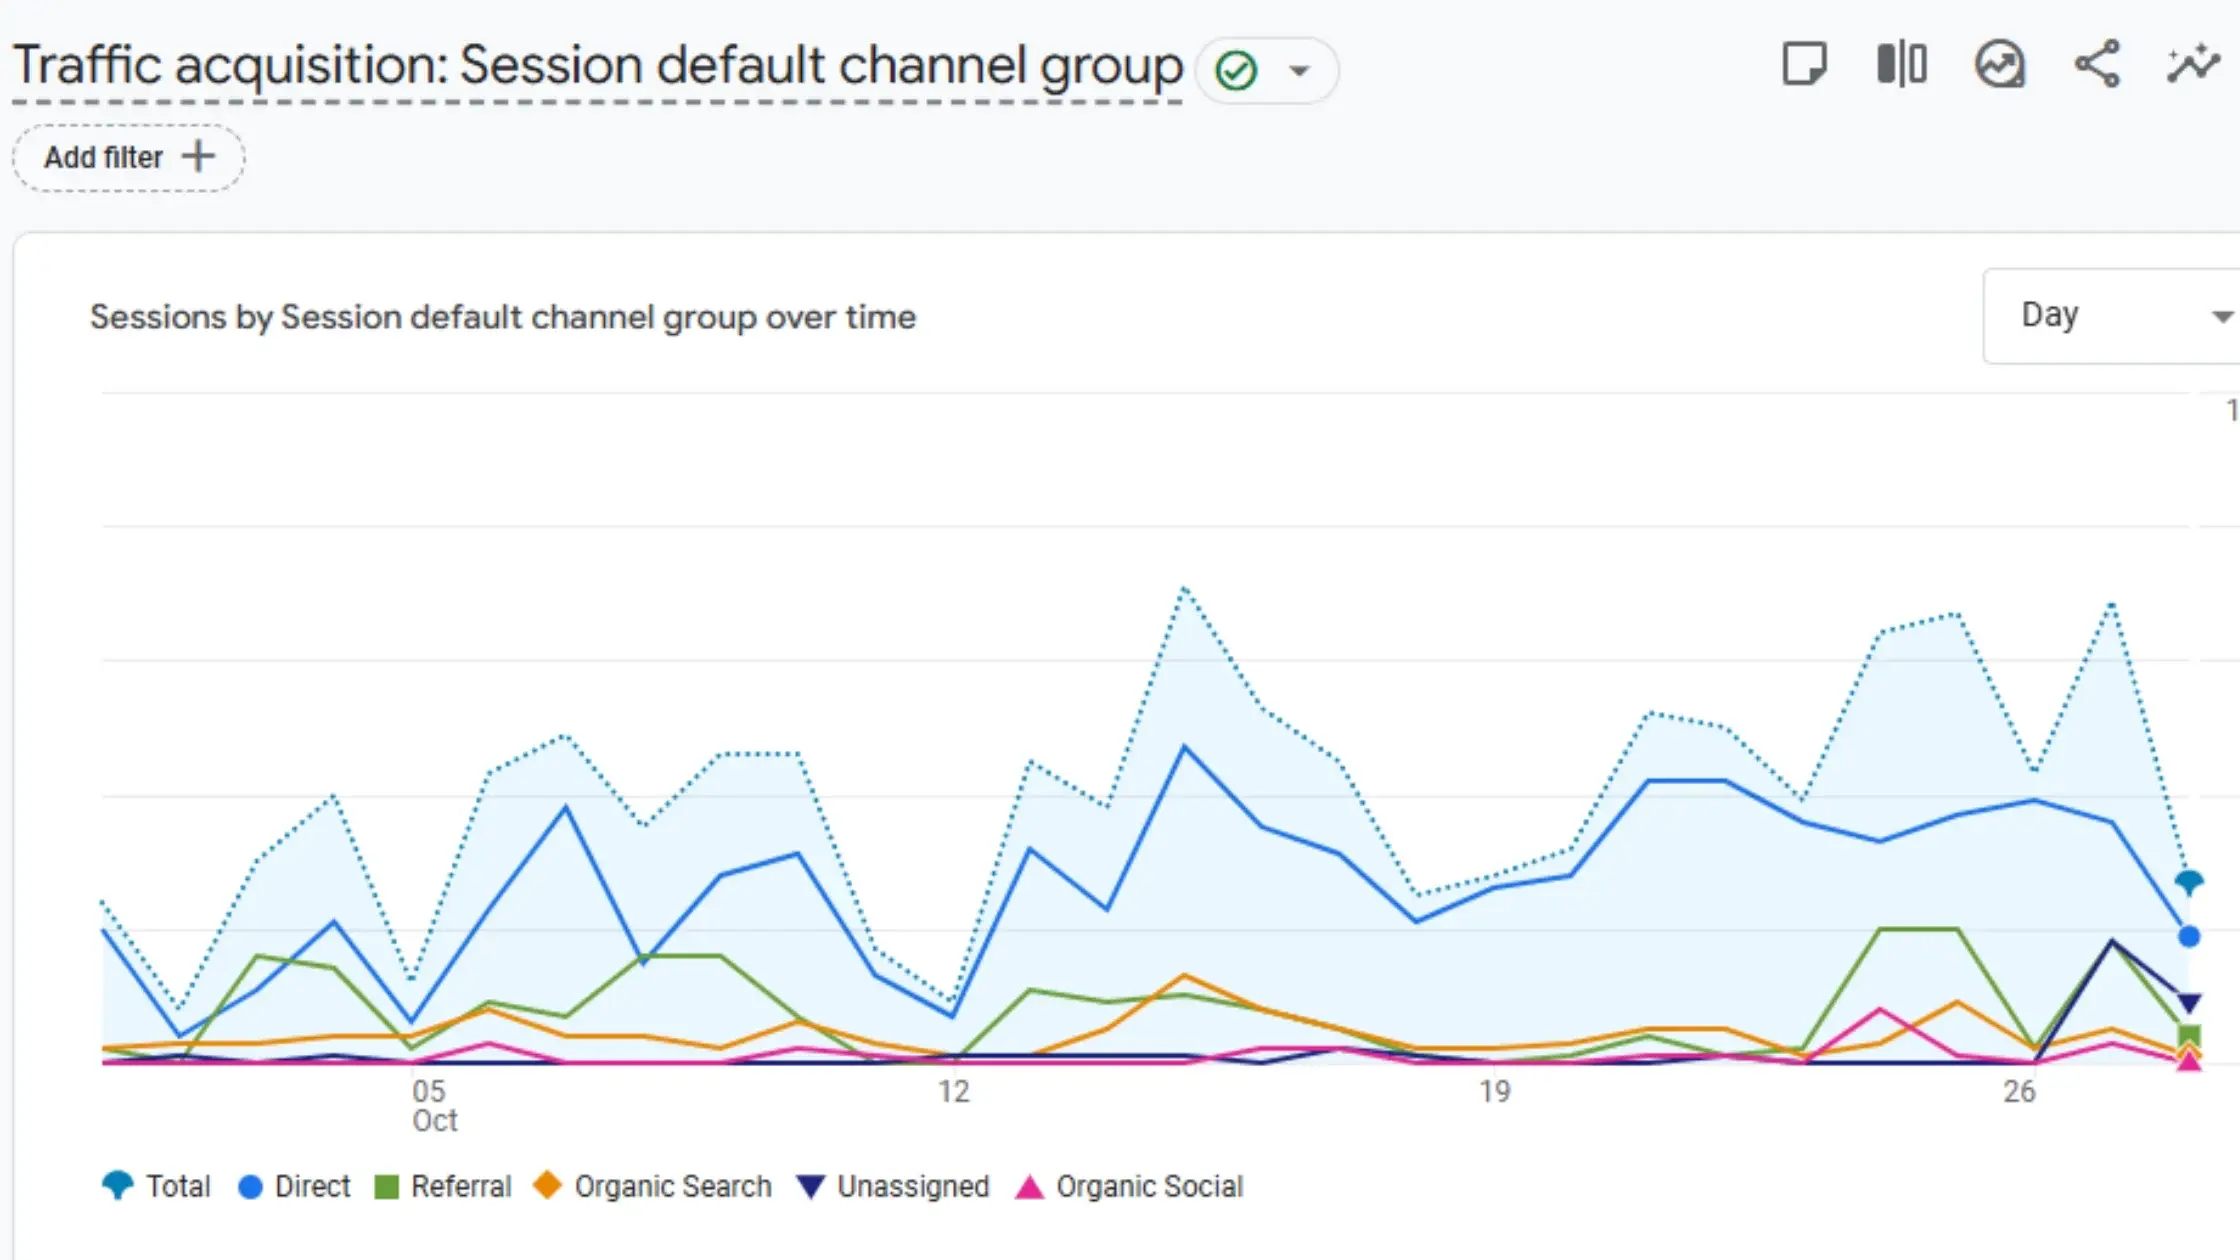Viewport: 2240px width, 1260px height.
Task: Click the Day dropdown caret arrow
Action: (2221, 317)
